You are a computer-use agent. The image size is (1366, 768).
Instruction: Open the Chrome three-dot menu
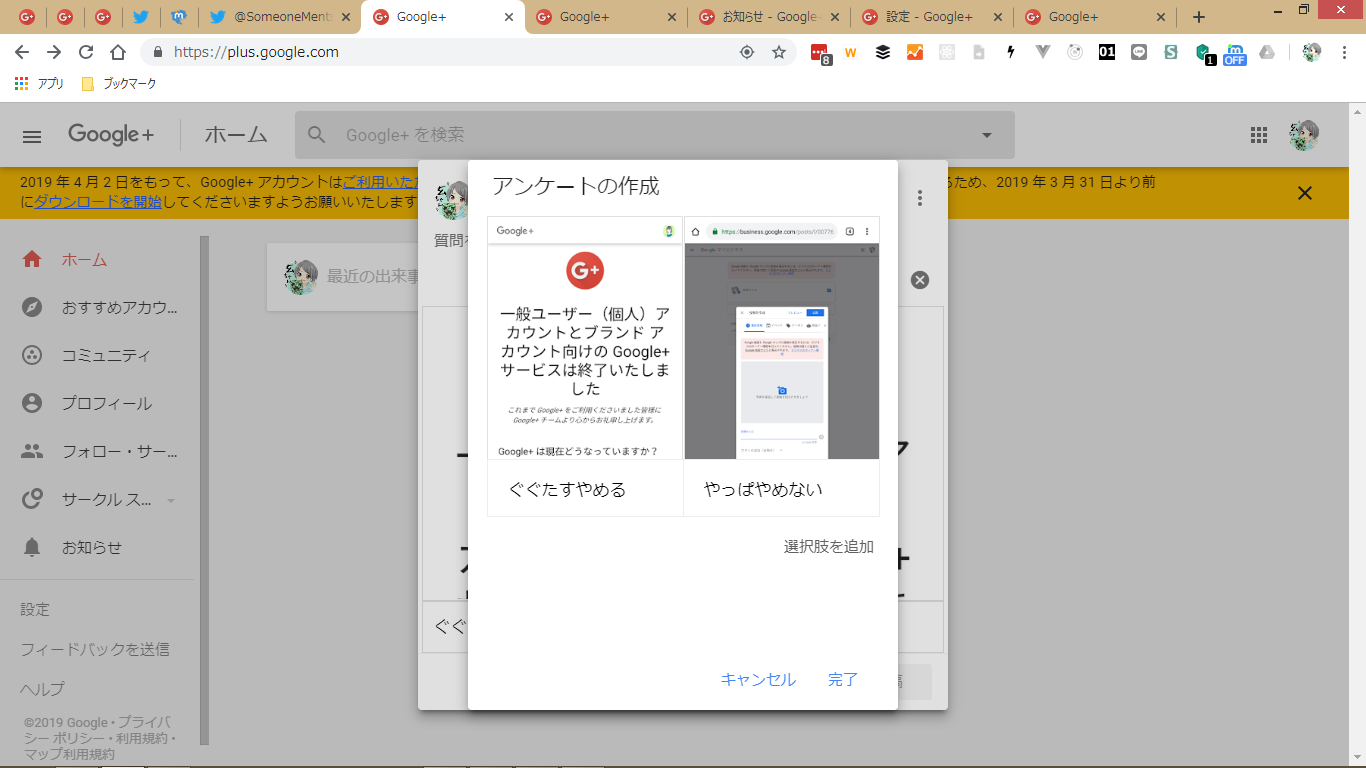coord(1344,52)
